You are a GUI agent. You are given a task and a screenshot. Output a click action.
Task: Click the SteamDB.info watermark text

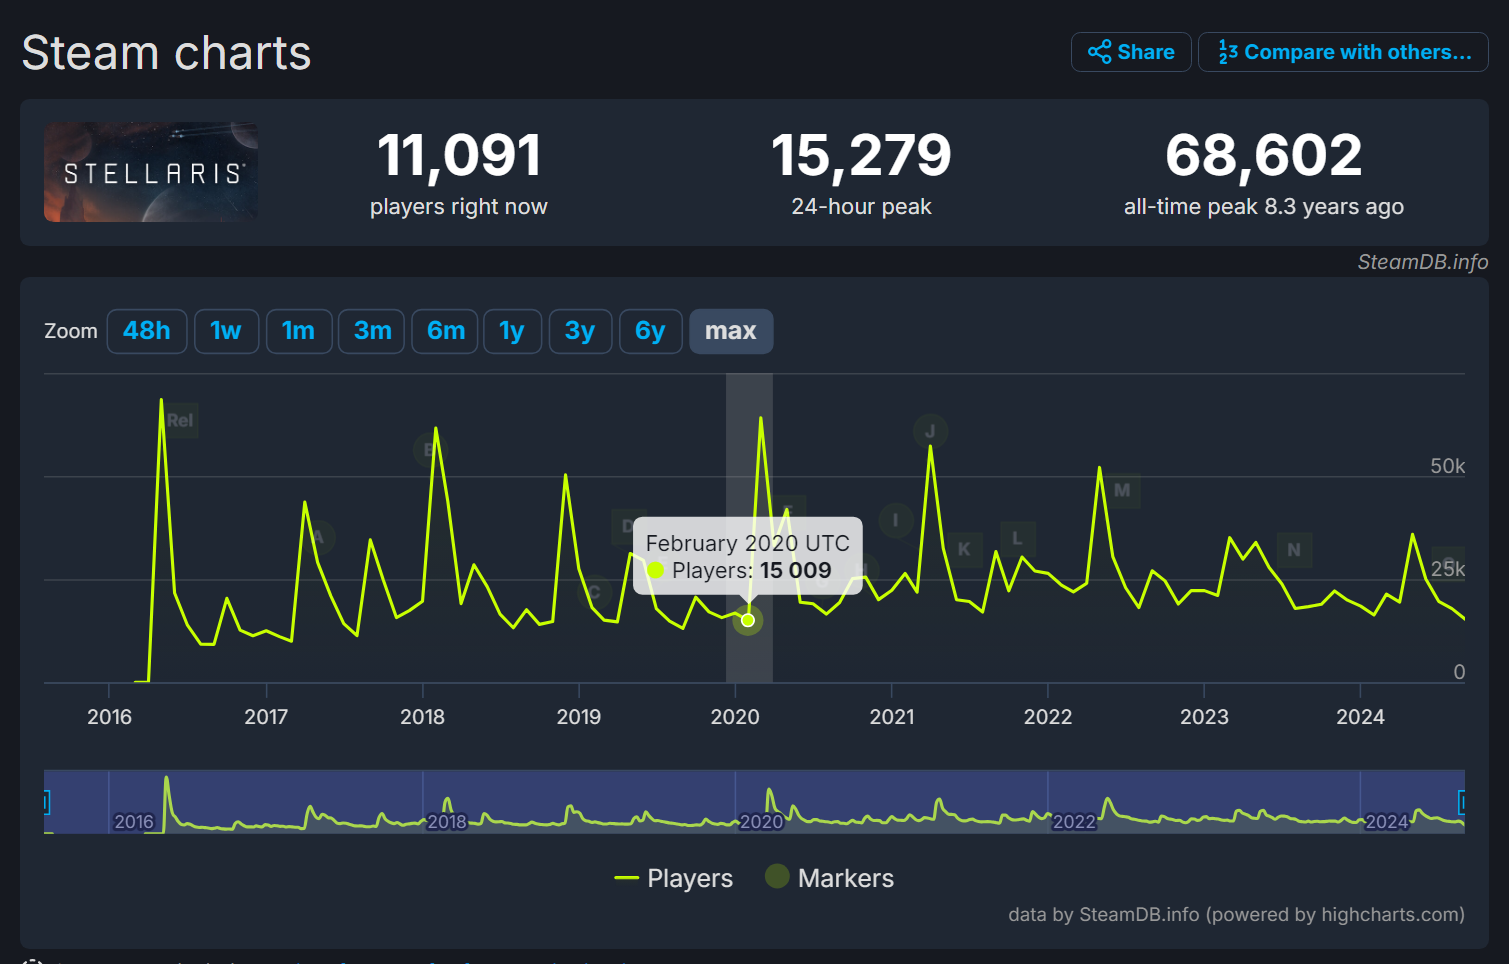tap(1422, 262)
